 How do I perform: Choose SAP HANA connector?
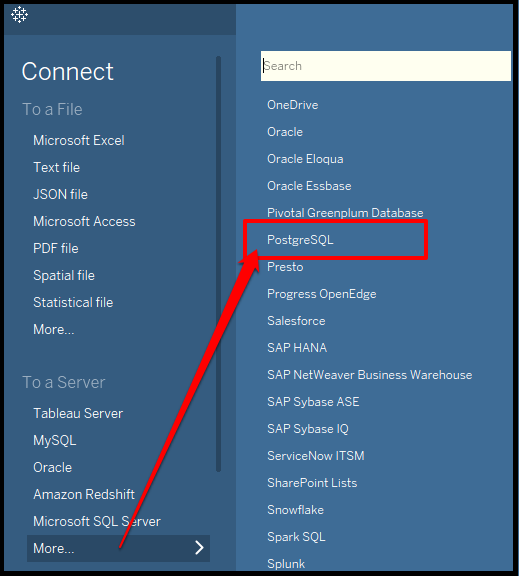(297, 348)
